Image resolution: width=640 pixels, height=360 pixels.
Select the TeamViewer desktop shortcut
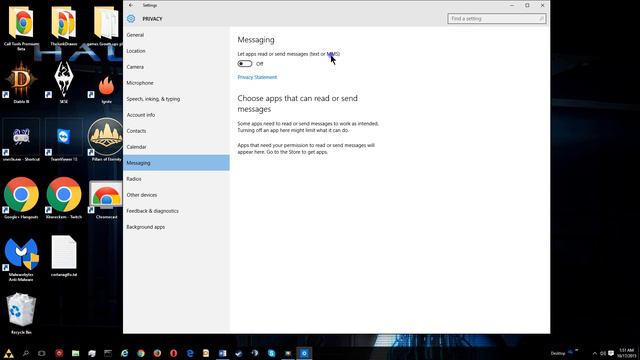click(64, 139)
